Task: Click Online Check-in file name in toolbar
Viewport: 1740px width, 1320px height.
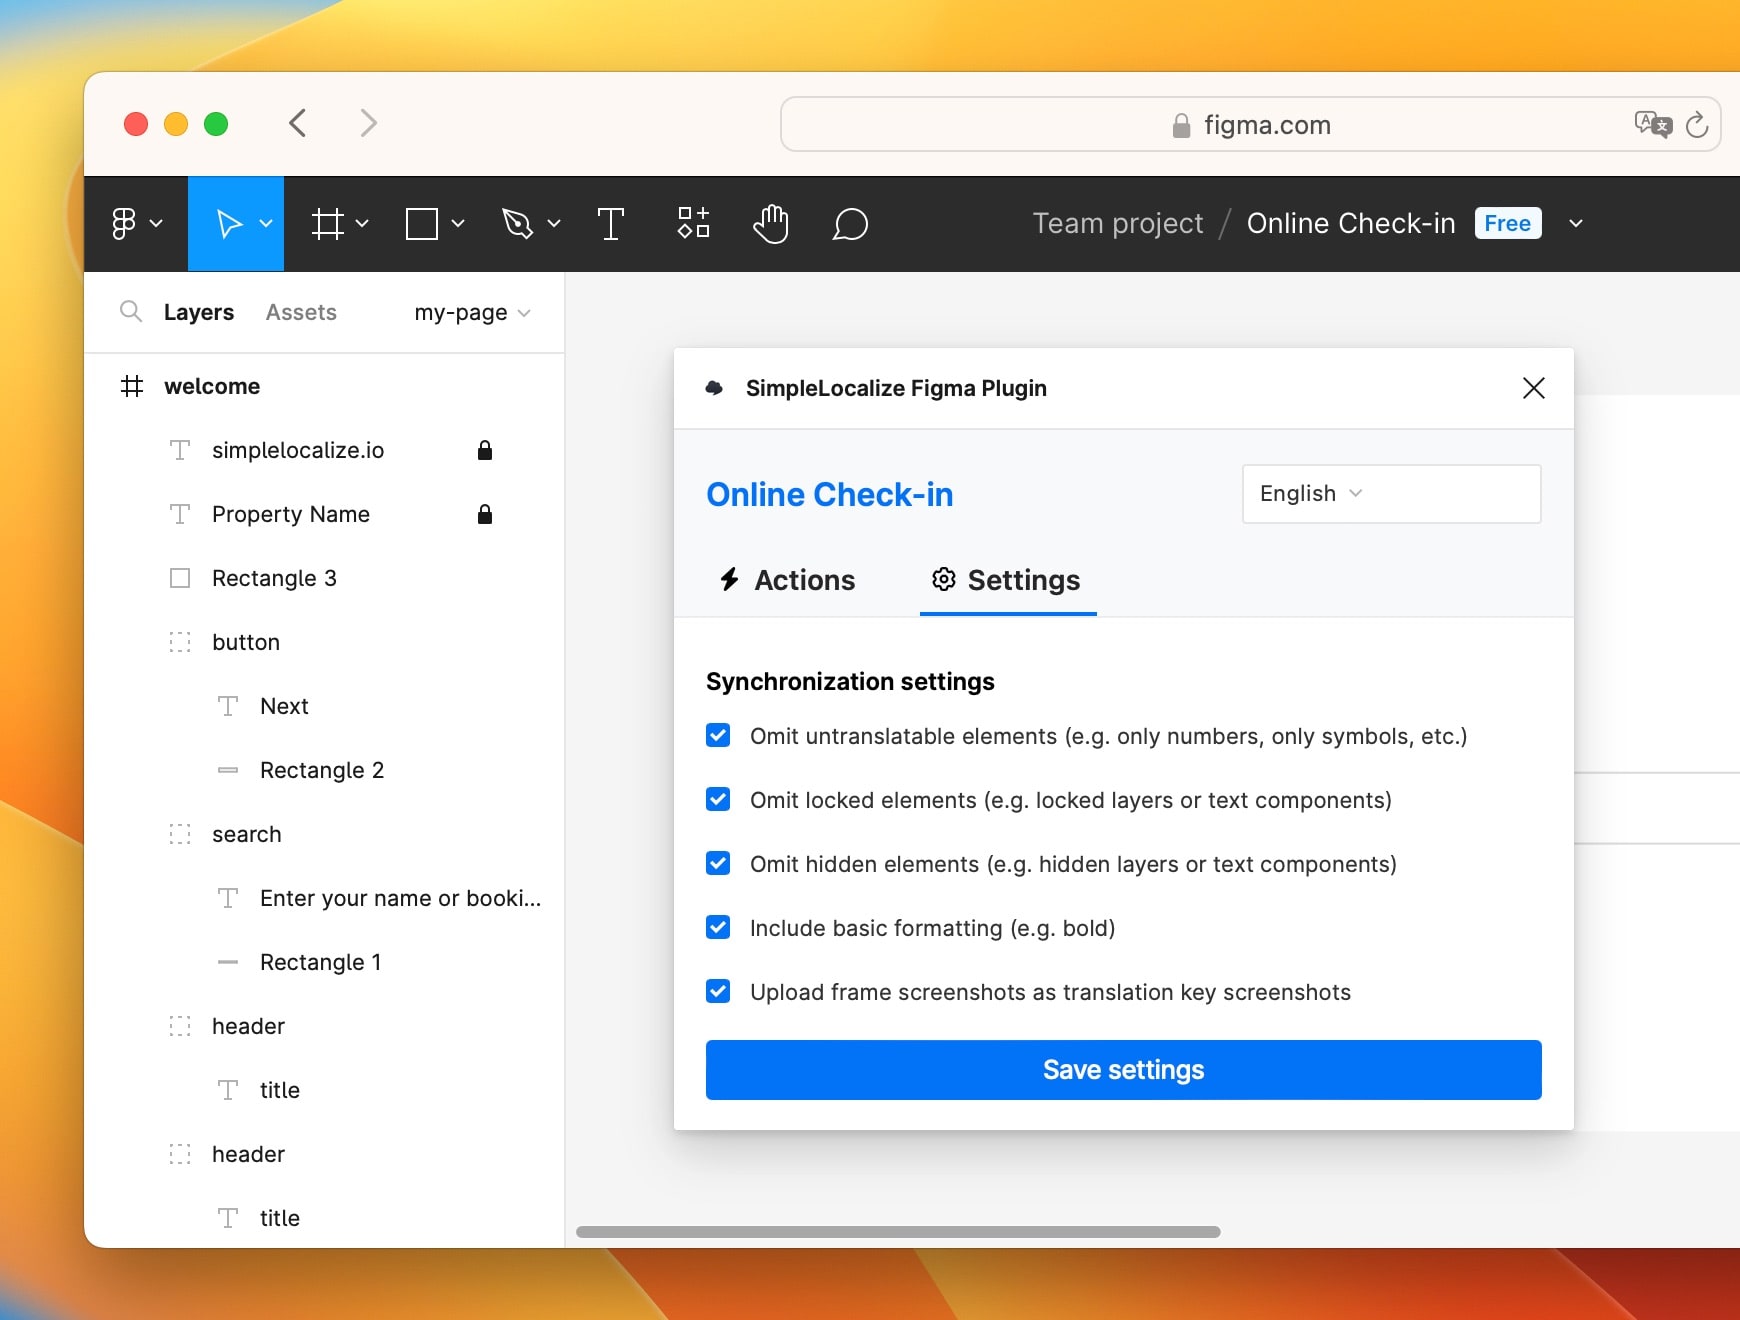Action: click(x=1351, y=223)
